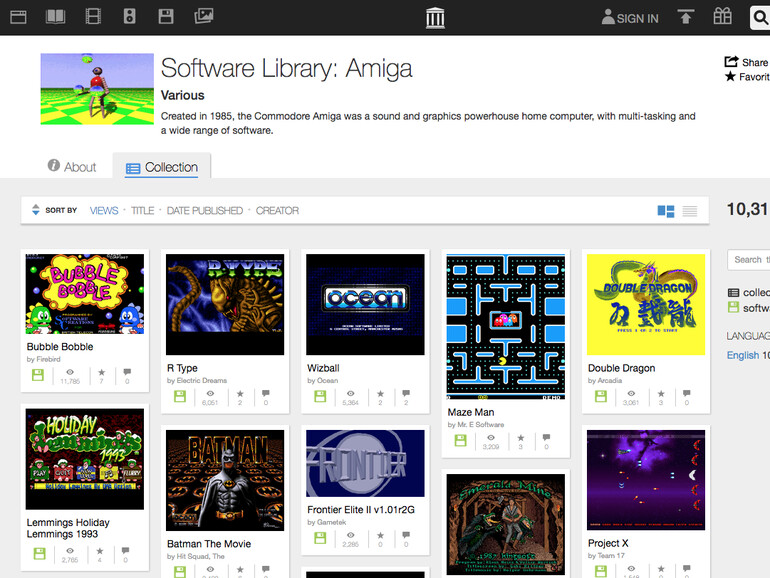The image size is (770, 578).
Task: Click the About info icon
Action: click(54, 165)
